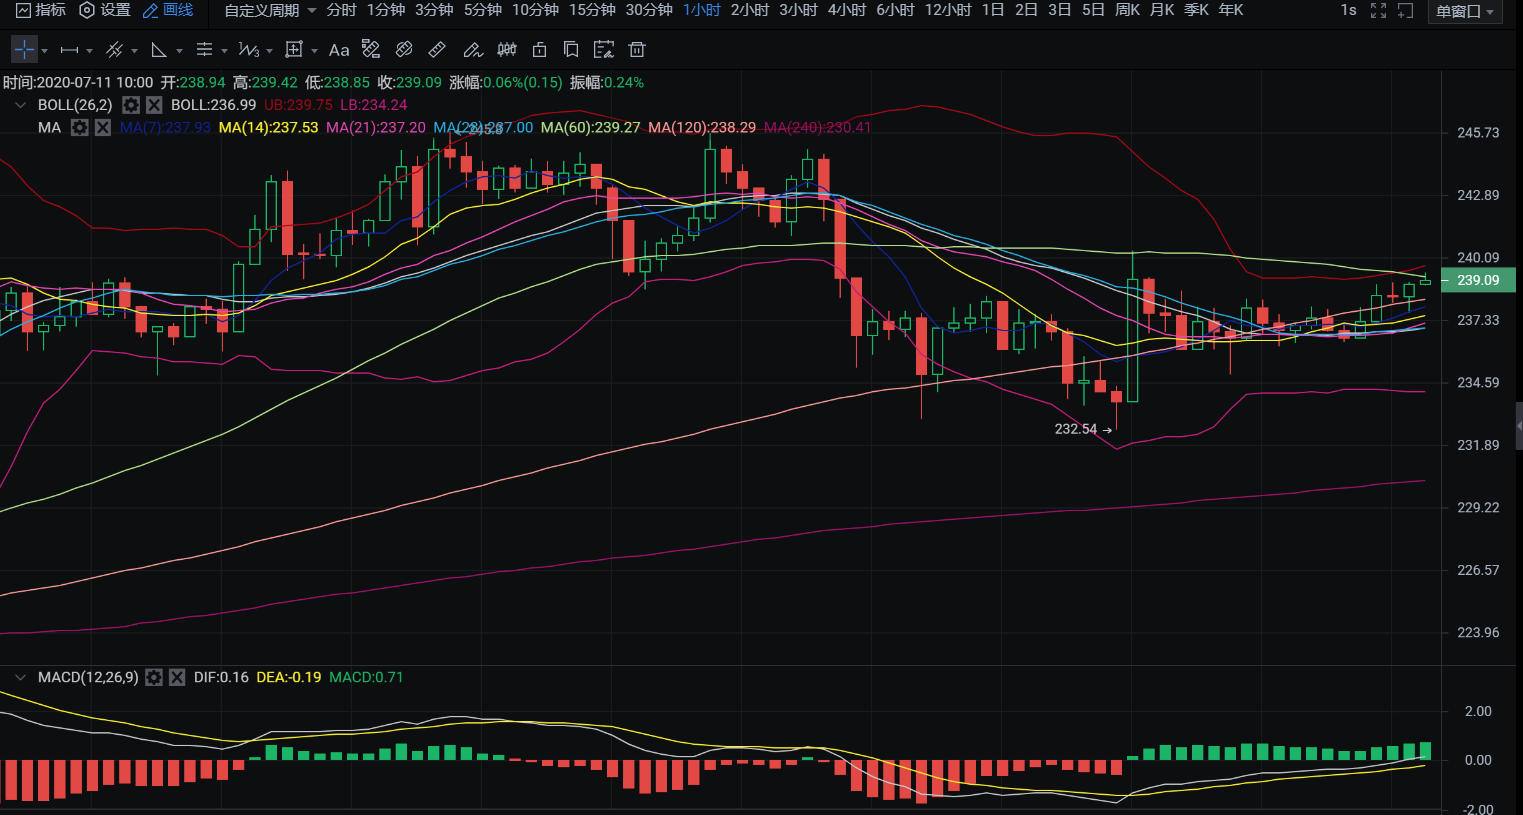Toggle the lock drawings icon
1523x815 pixels.
coord(540,49)
